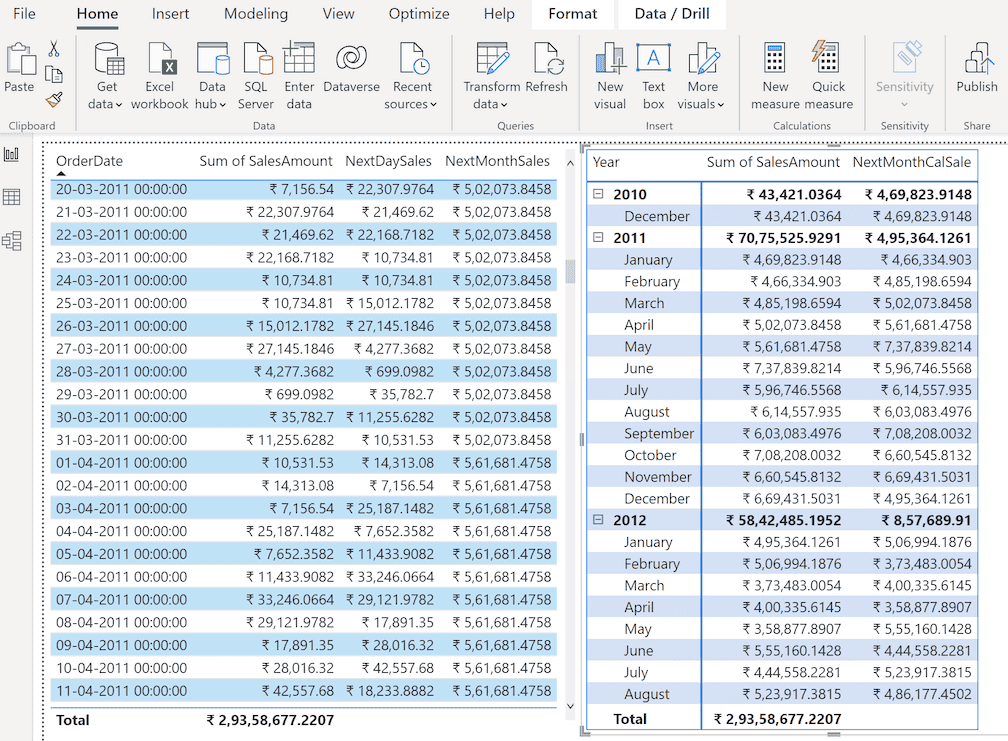The image size is (1008, 741).
Task: Publish the report
Action: pyautogui.click(x=976, y=70)
